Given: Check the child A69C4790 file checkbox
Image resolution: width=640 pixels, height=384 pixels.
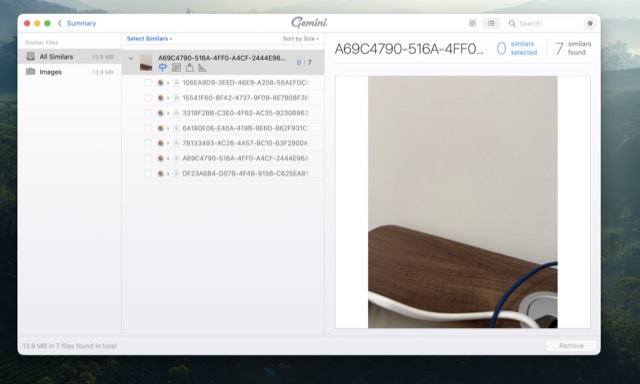Looking at the screenshot, I should (148, 158).
